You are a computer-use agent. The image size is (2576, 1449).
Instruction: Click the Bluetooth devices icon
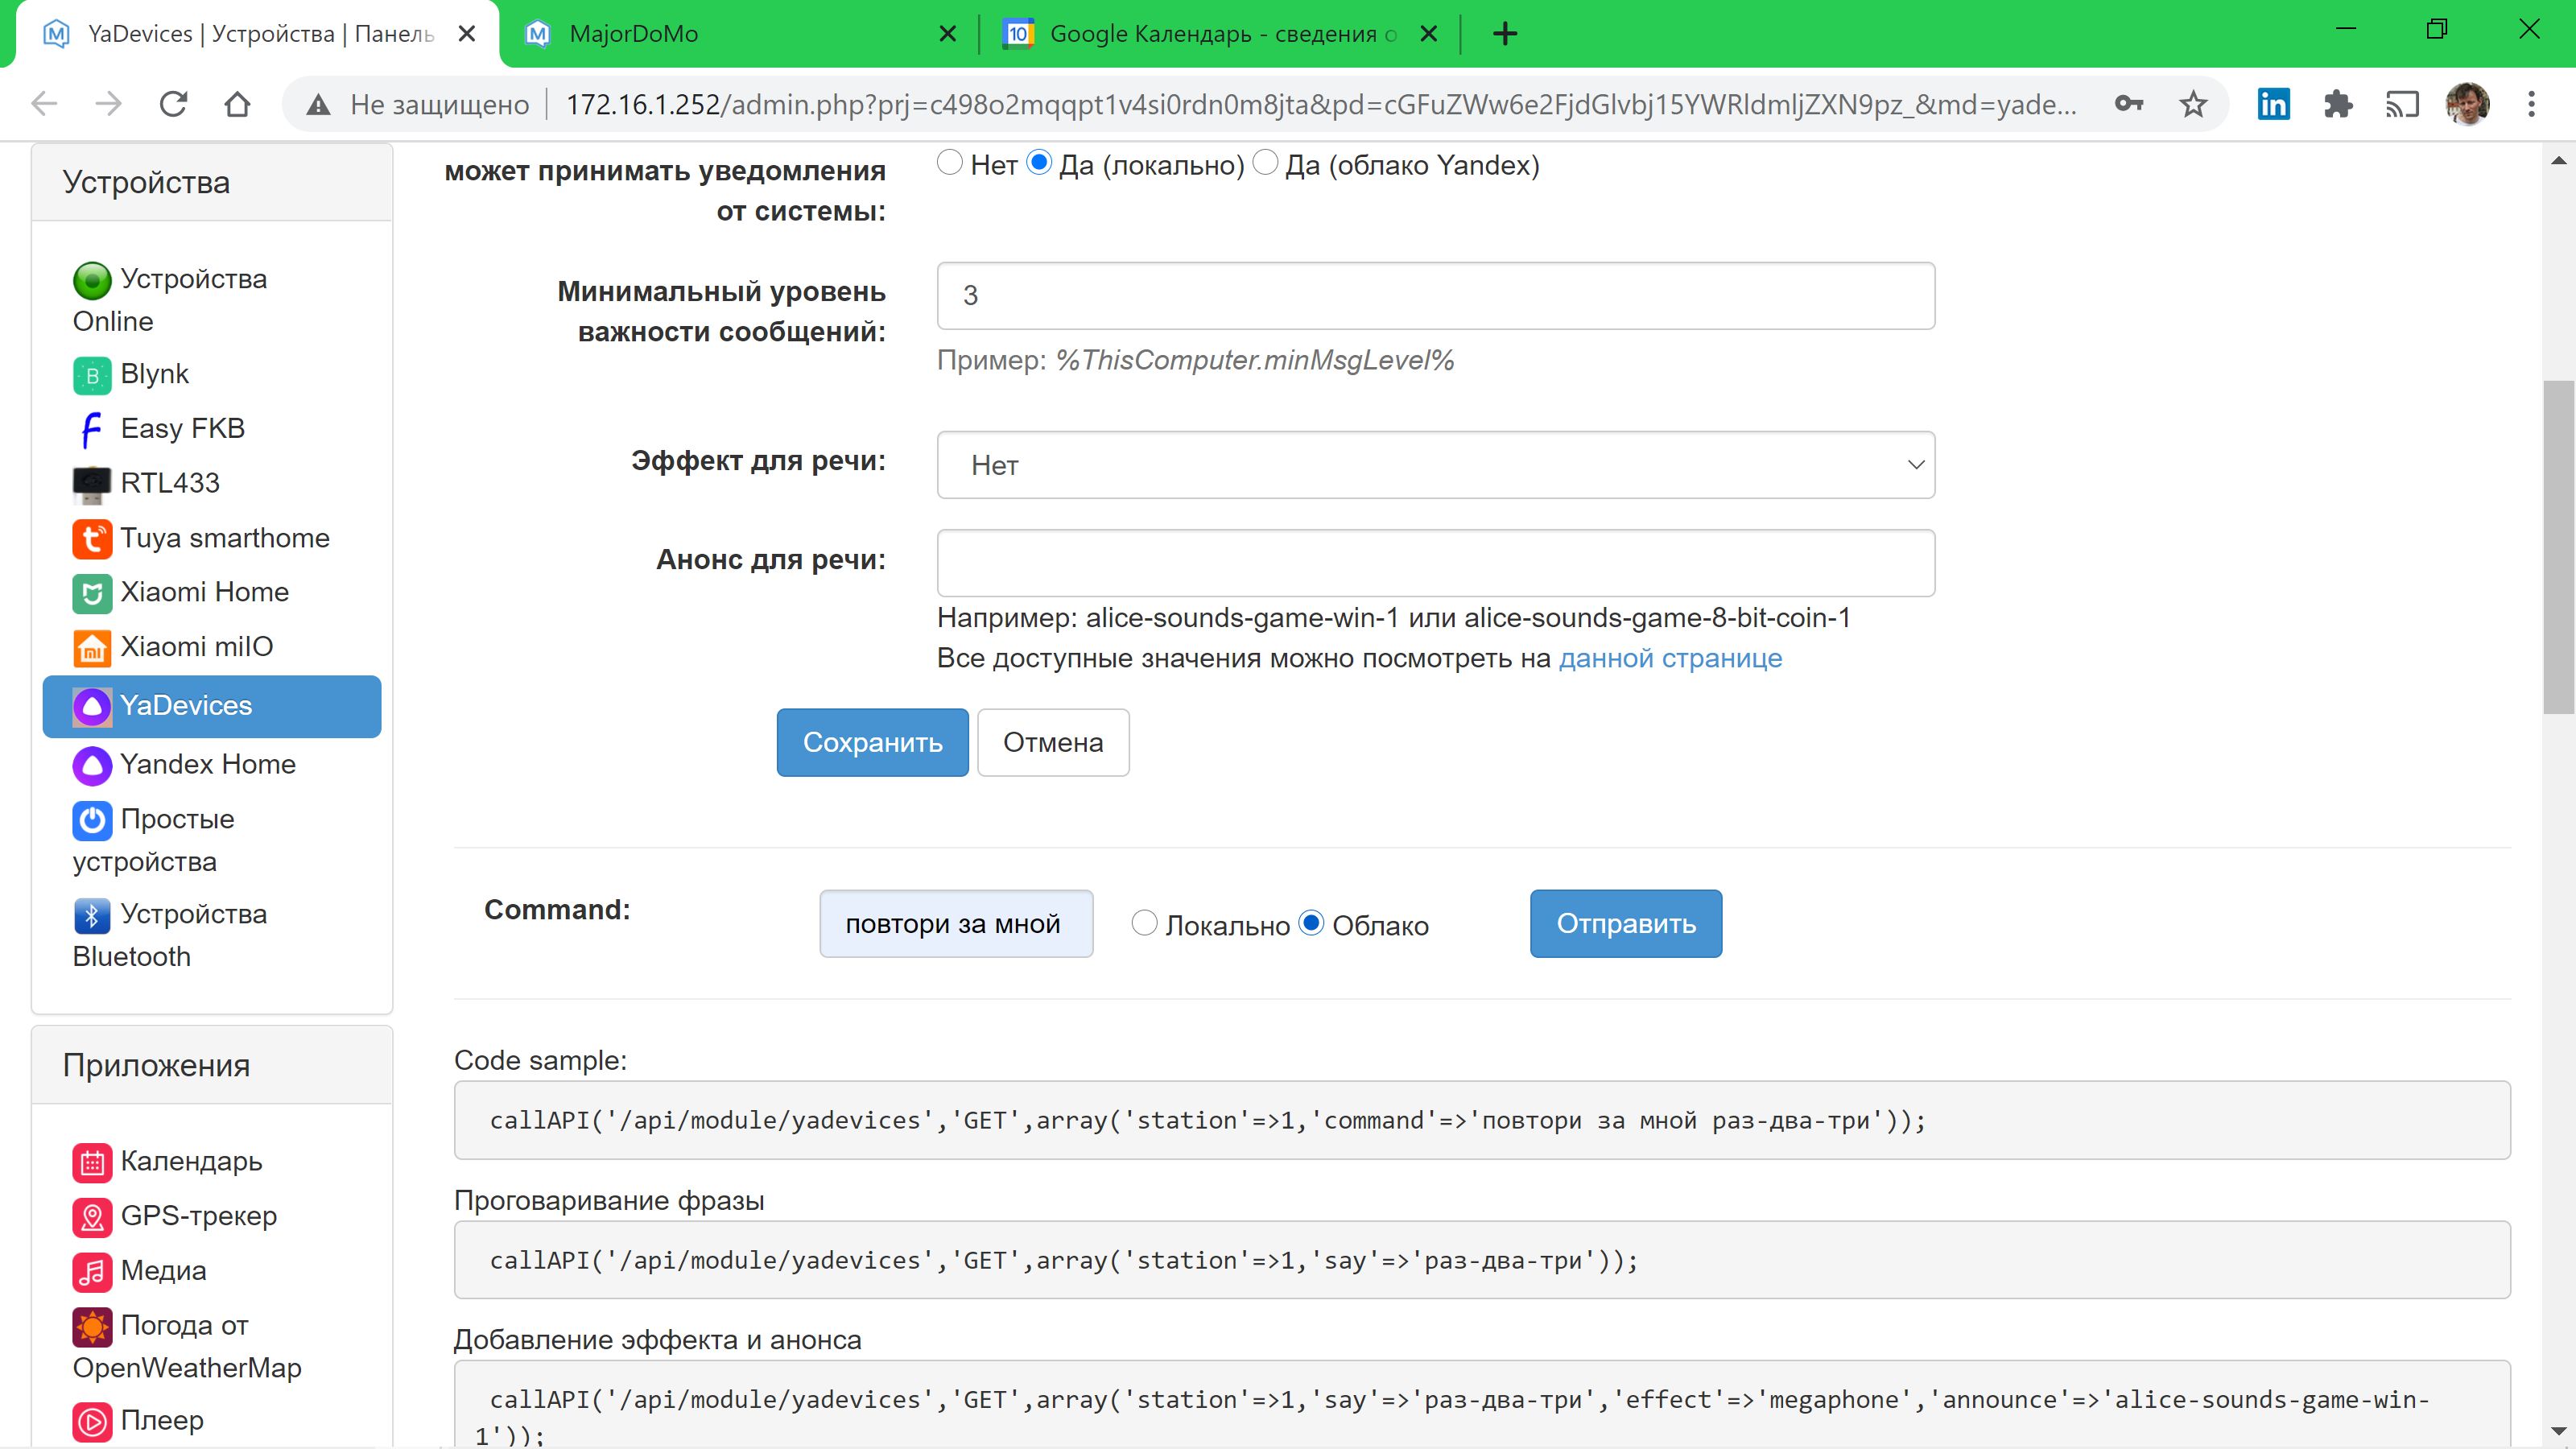(x=92, y=915)
